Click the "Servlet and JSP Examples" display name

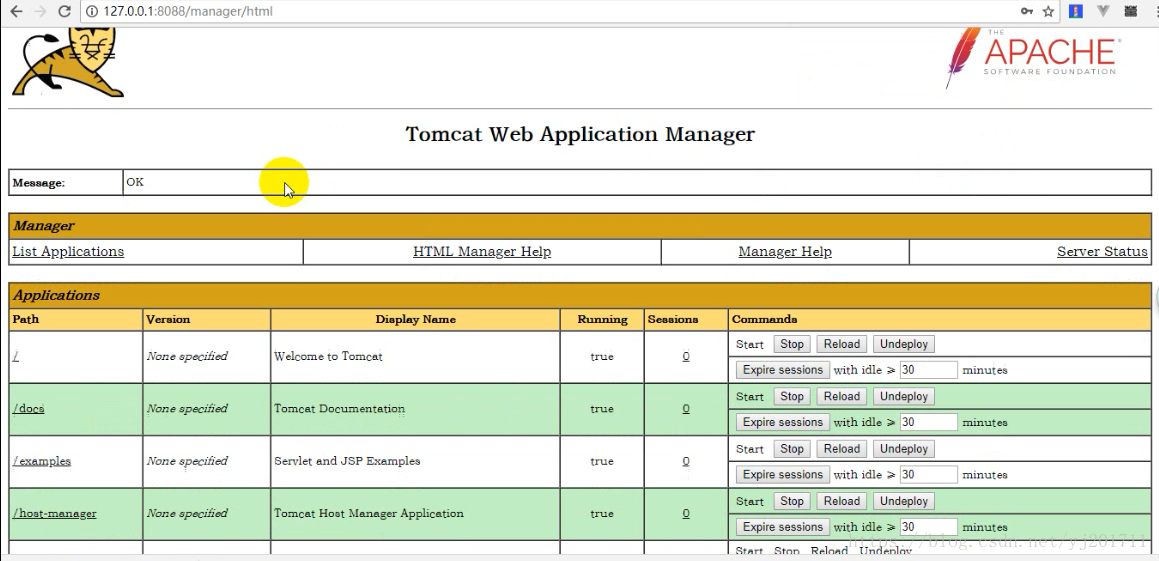[x=347, y=461]
